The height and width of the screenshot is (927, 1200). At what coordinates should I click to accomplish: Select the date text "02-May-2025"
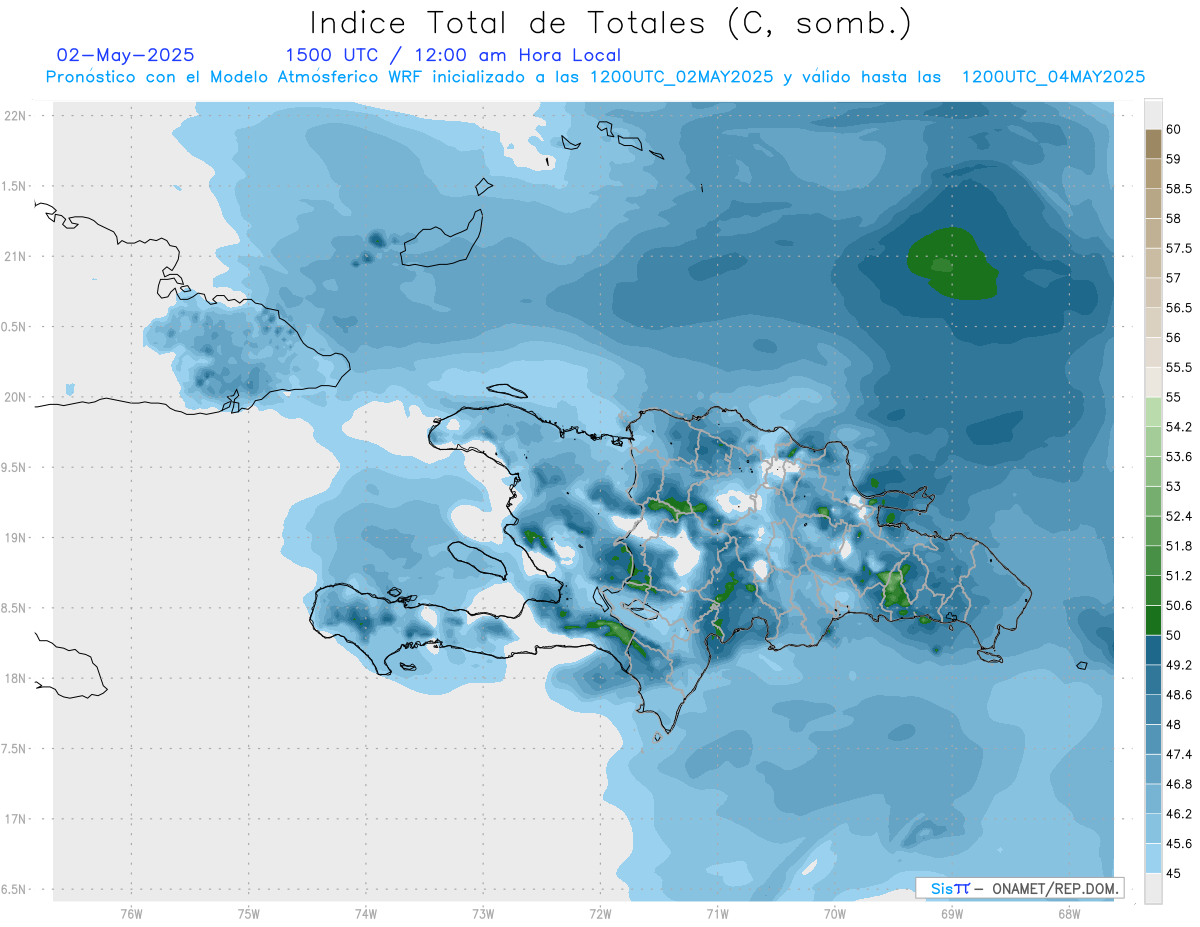[x=126, y=55]
